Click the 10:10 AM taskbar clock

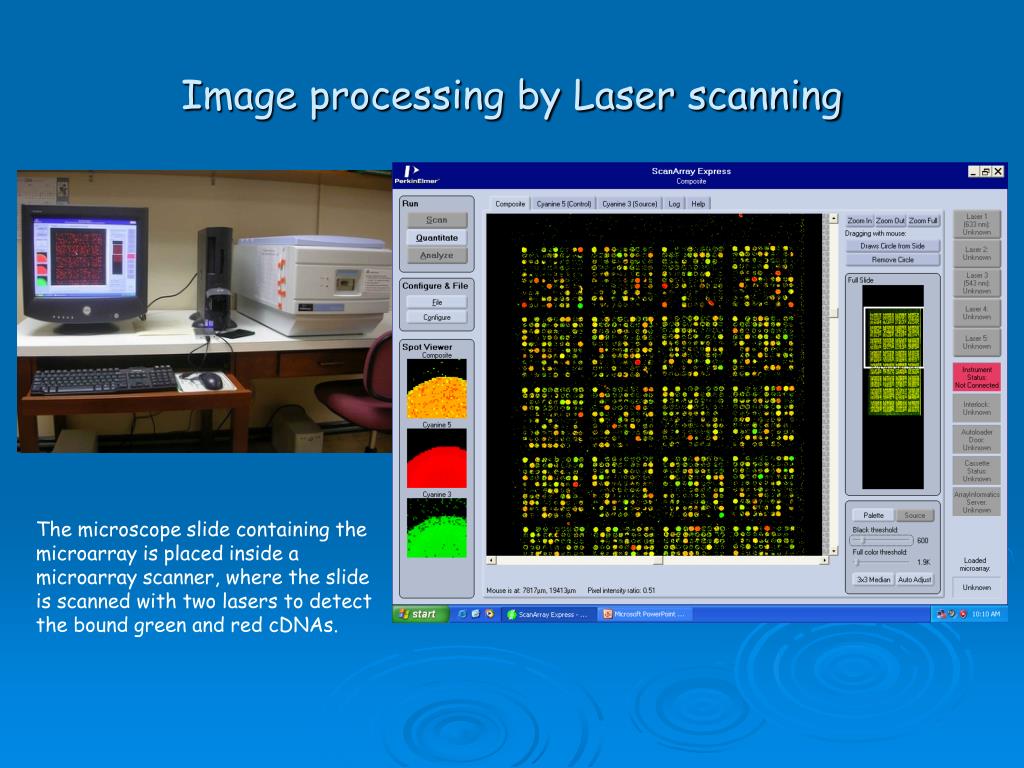point(985,614)
